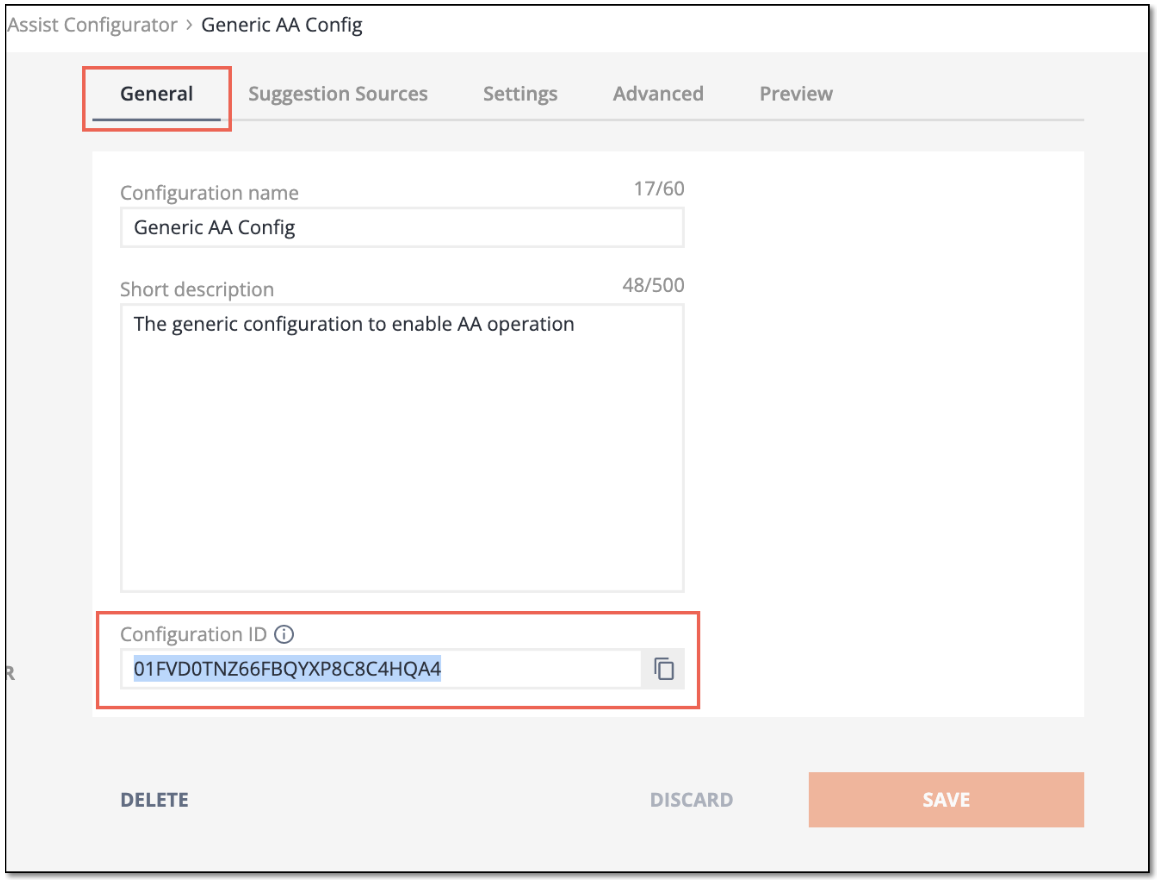
Task: Go to the Advanced tab
Action: point(658,94)
